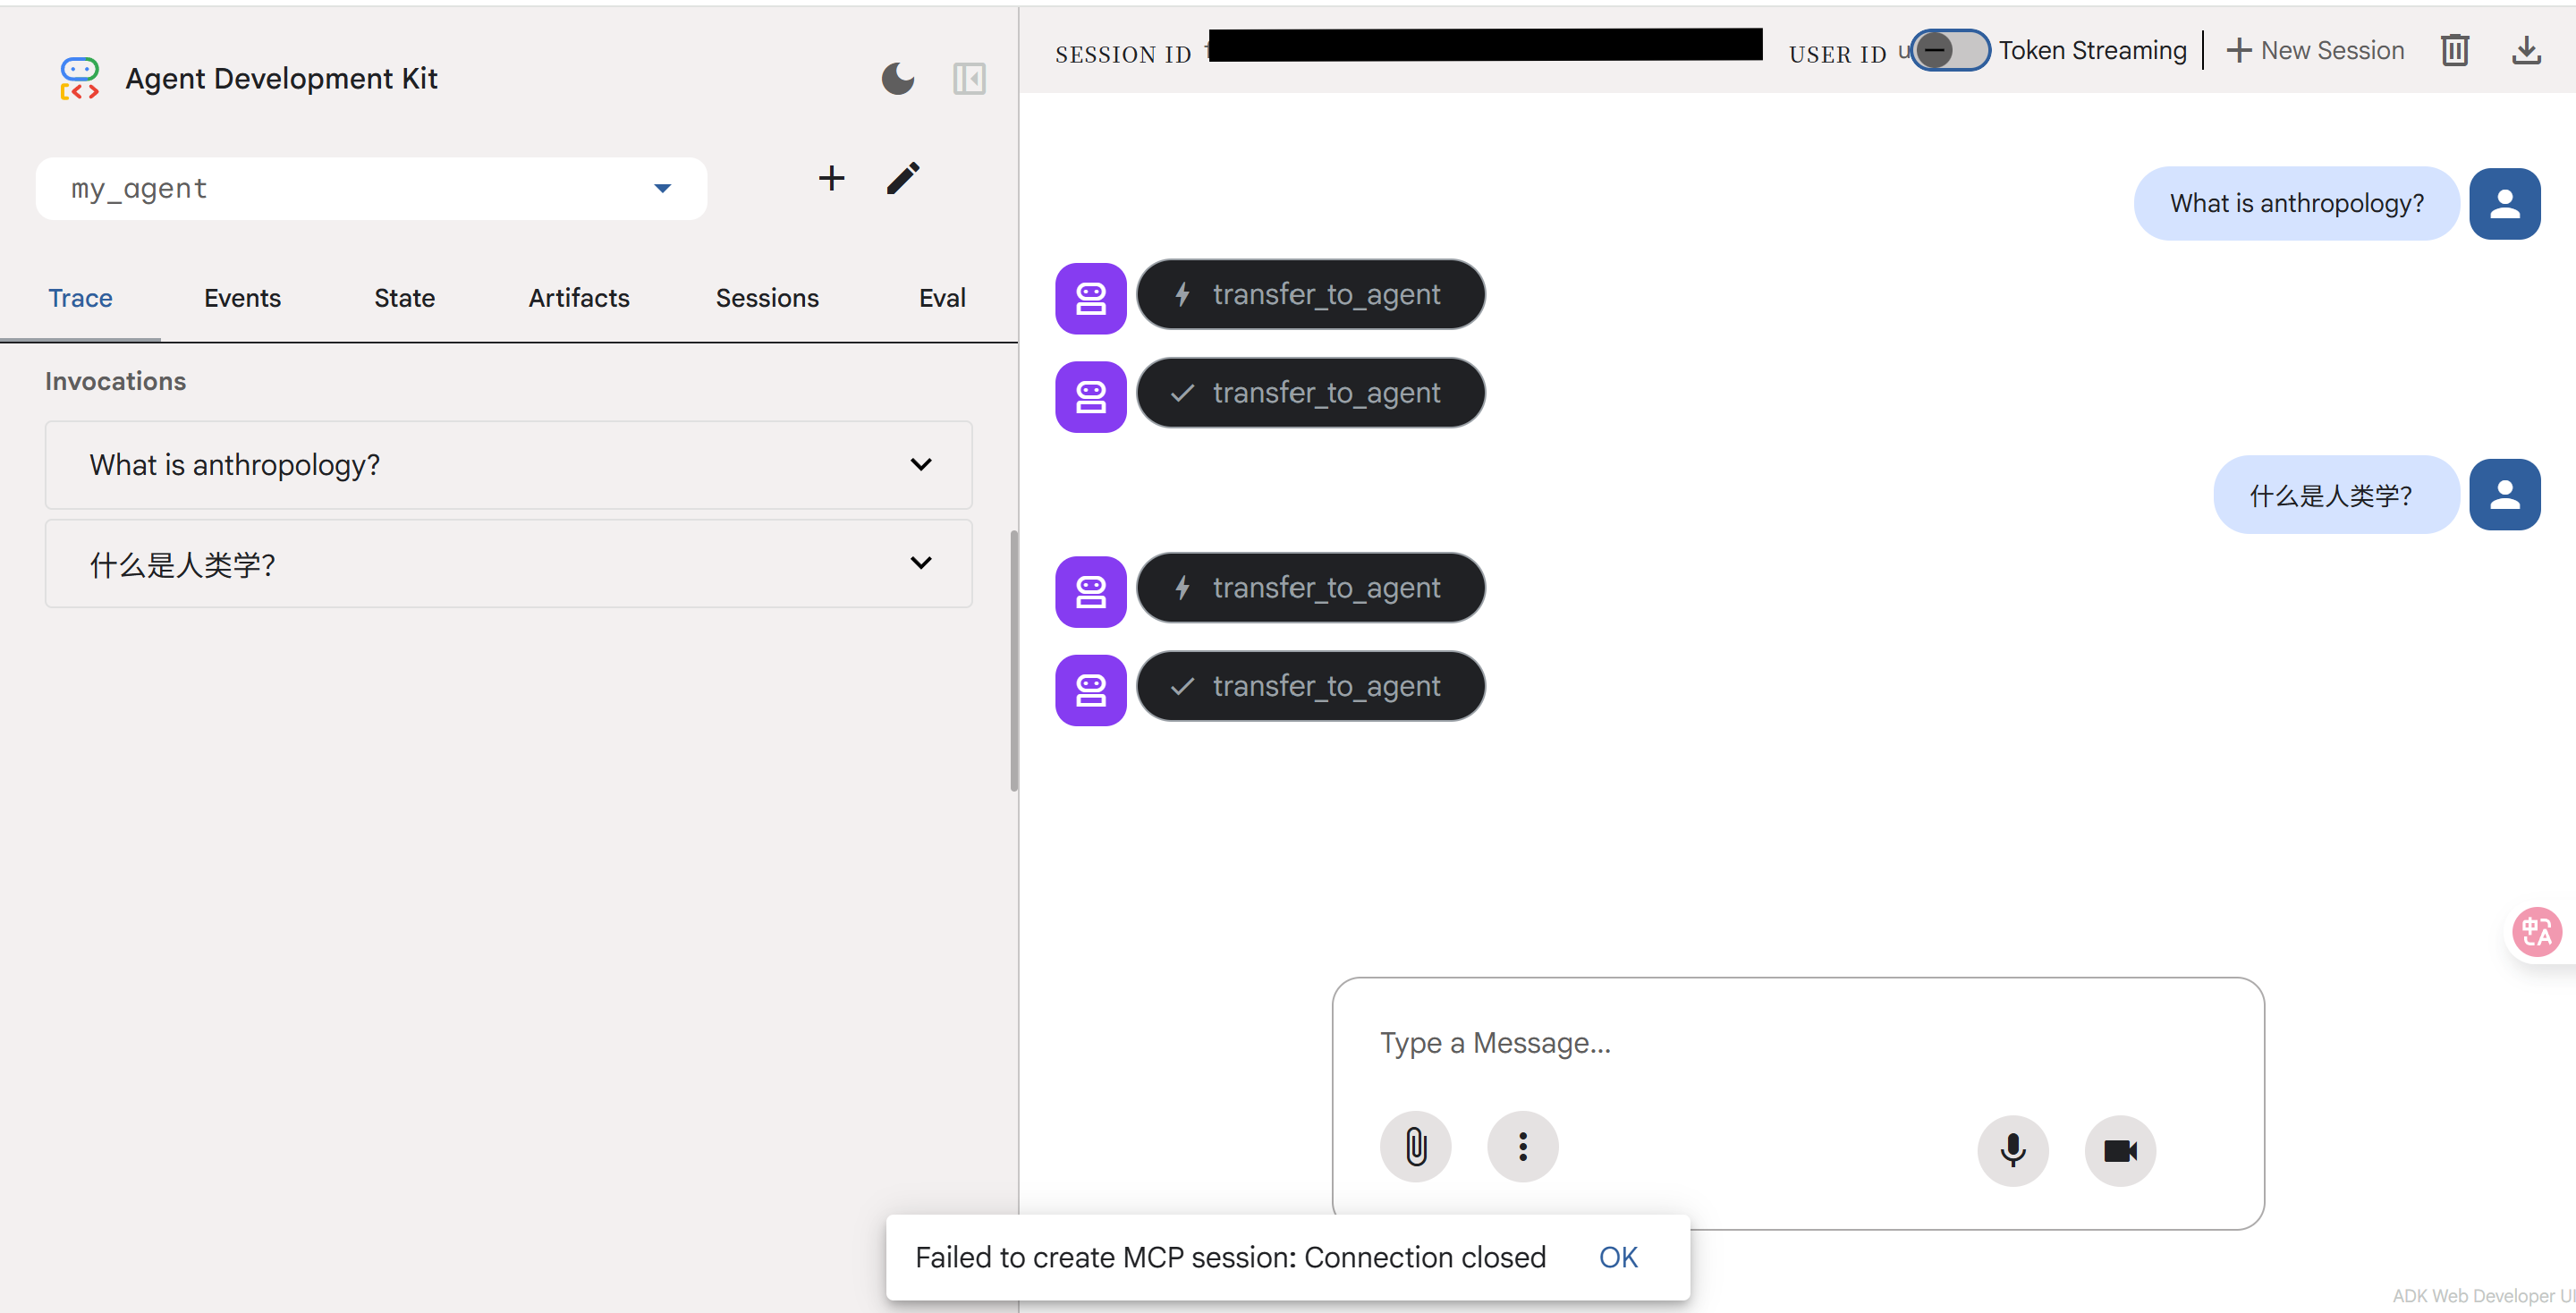Click the Type a Message field
This screenshot has width=2576, height=1313.
pos(1796,1043)
